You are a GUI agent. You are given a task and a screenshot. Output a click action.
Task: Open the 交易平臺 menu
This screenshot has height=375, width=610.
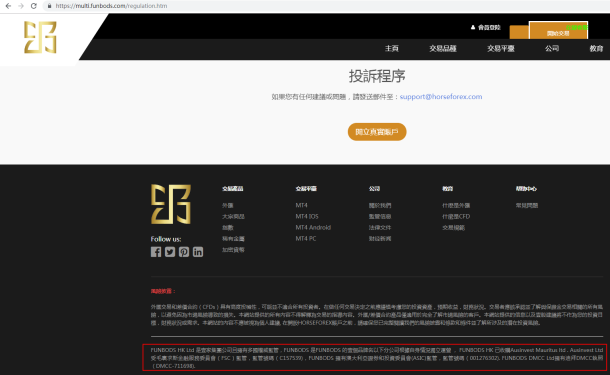pos(501,49)
